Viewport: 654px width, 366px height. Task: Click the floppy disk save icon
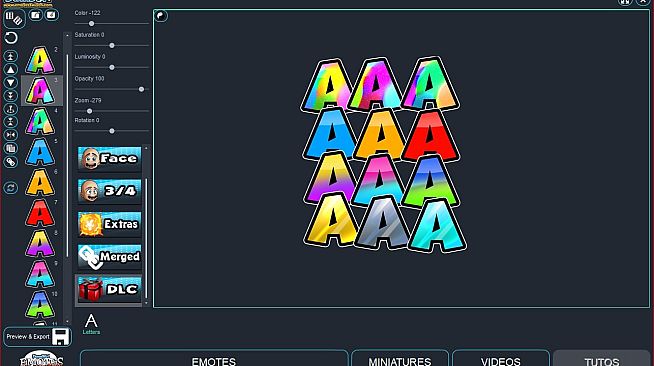tap(60, 337)
